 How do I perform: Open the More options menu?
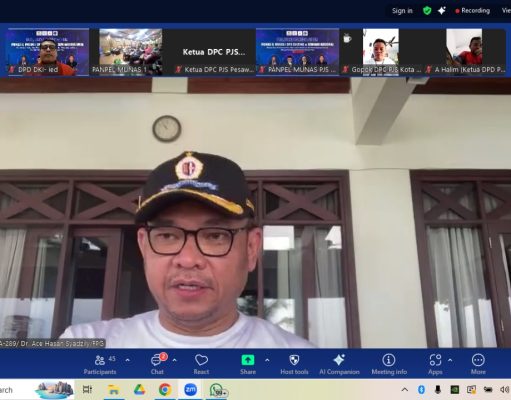pos(478,364)
